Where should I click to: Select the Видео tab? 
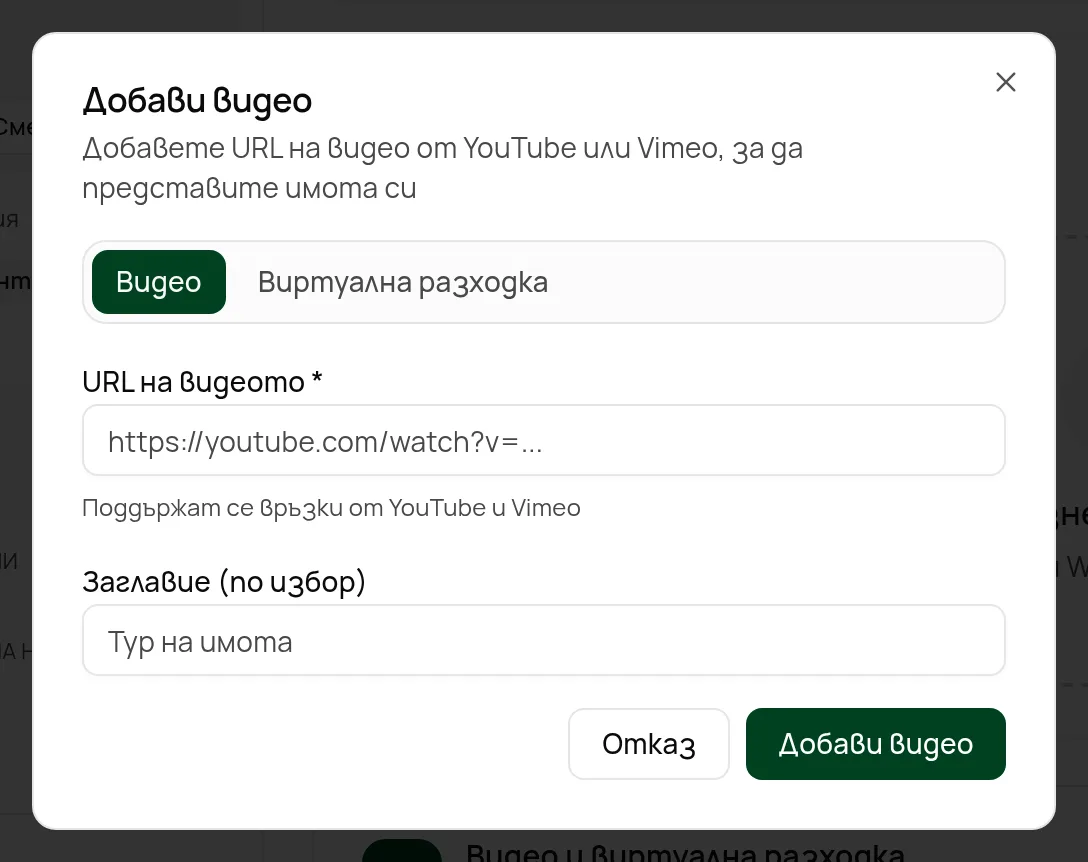click(159, 282)
